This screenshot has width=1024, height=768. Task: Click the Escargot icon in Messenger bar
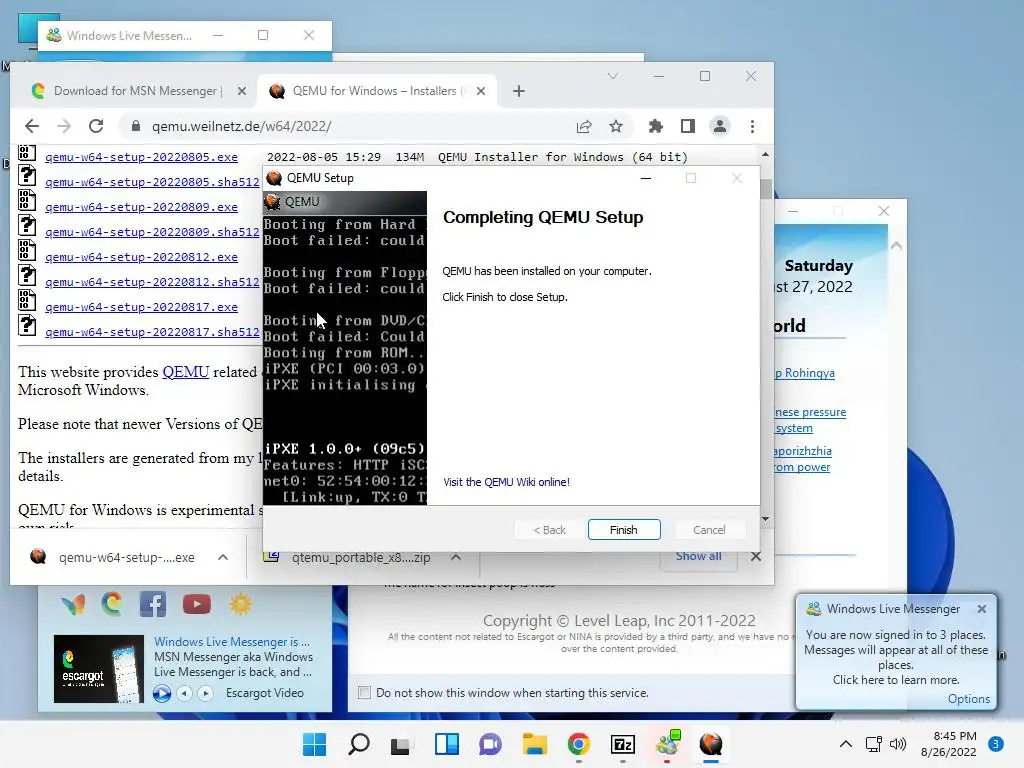tap(112, 604)
